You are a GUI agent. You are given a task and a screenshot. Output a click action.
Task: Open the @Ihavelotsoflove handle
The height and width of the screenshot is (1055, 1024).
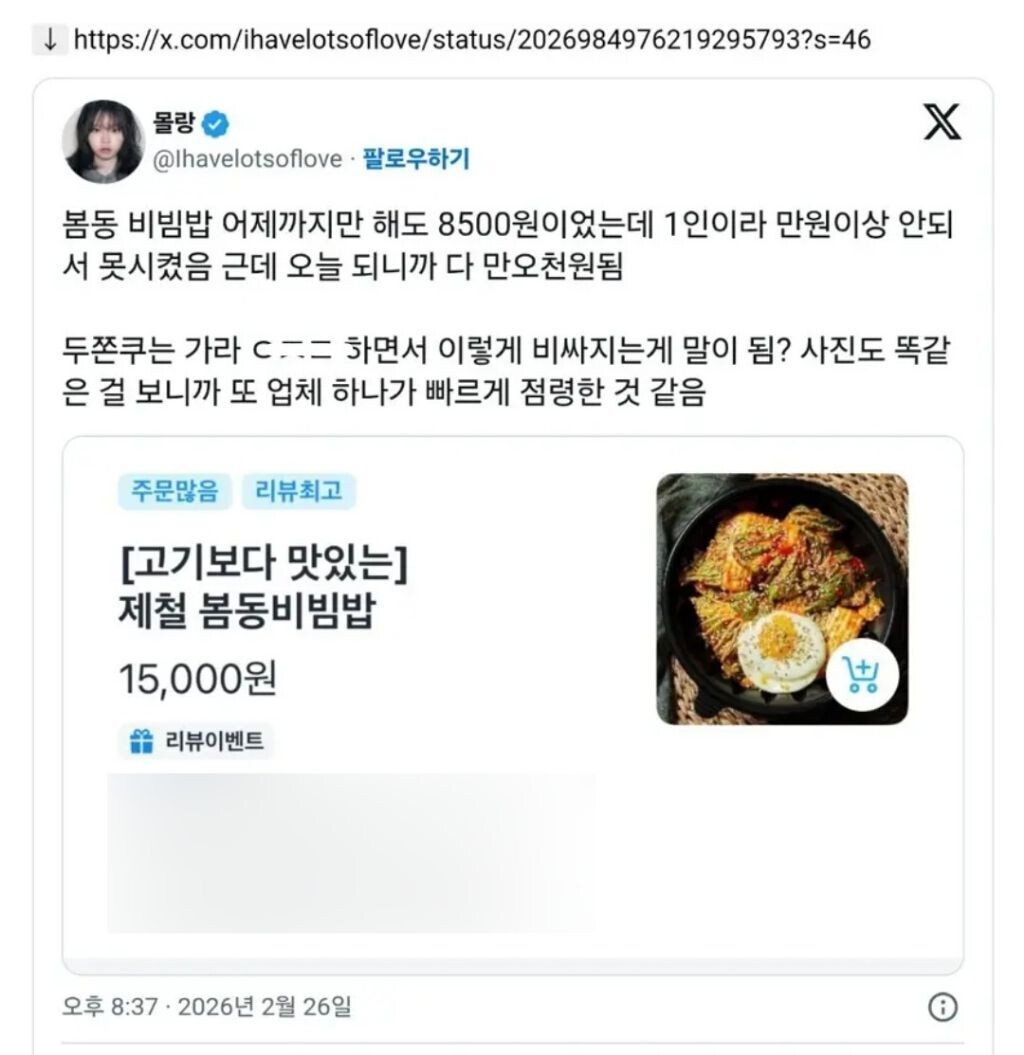pos(248,159)
